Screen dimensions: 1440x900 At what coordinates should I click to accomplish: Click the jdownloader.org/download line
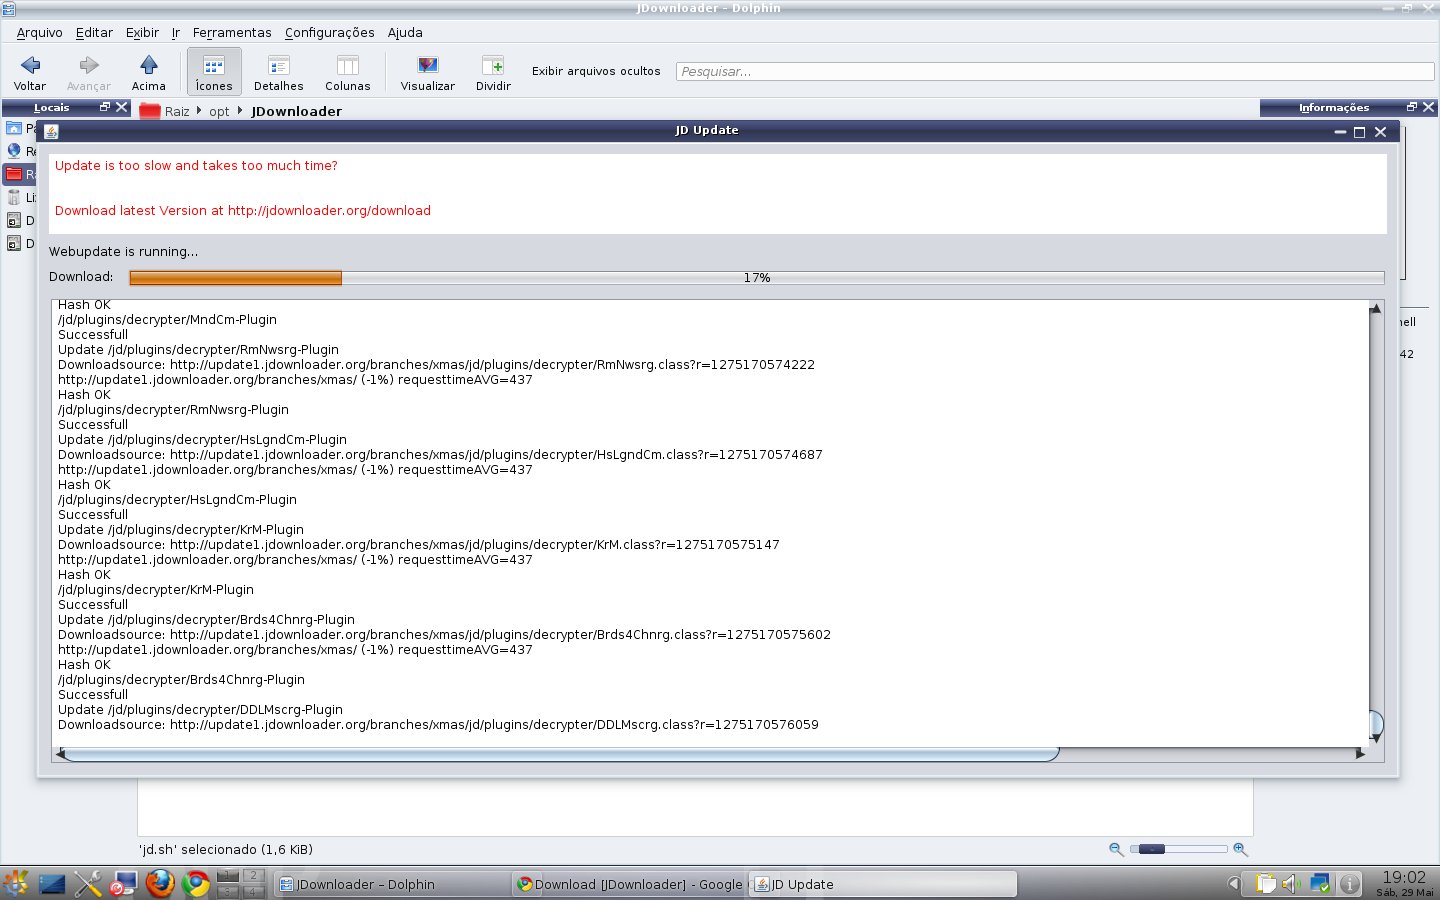click(243, 211)
